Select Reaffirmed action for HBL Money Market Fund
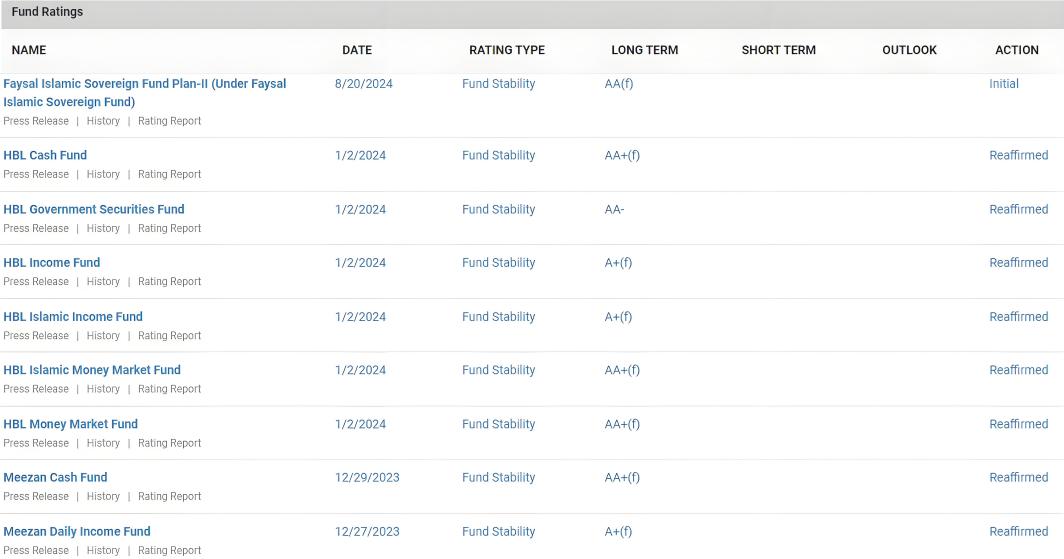Screen dimensions: 1064x559 pos(1019,424)
